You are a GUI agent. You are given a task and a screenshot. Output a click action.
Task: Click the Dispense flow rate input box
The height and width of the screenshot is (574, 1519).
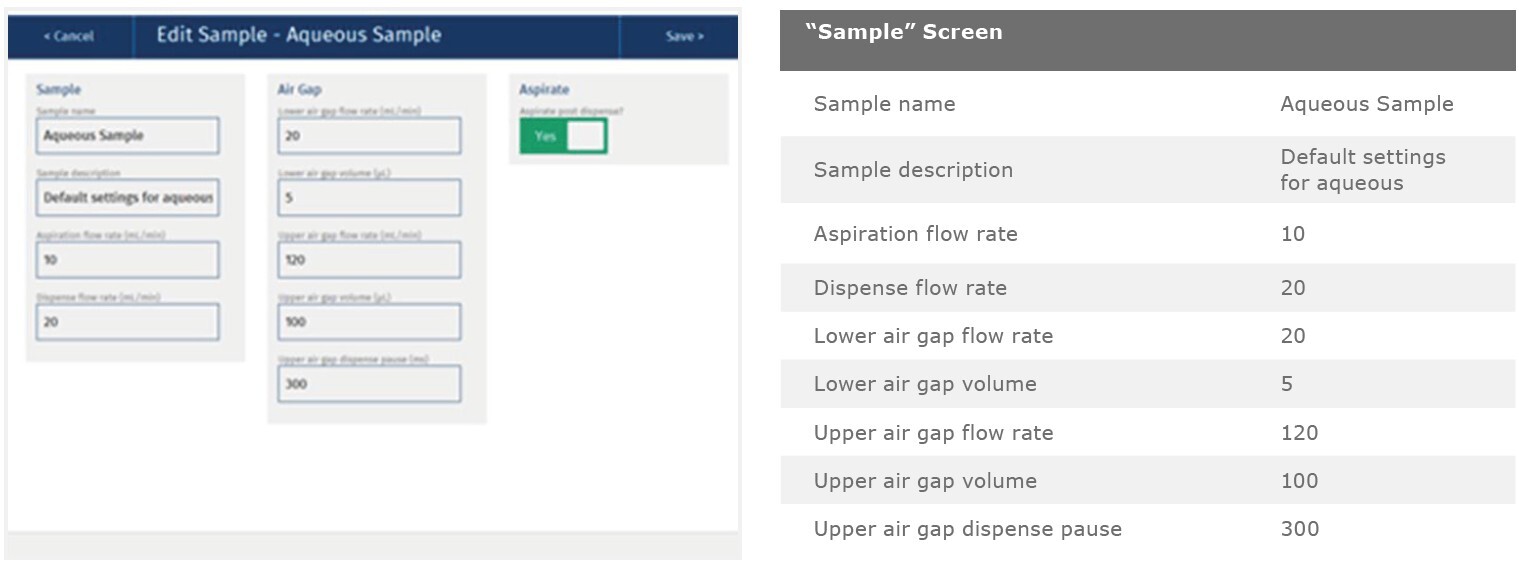point(128,322)
